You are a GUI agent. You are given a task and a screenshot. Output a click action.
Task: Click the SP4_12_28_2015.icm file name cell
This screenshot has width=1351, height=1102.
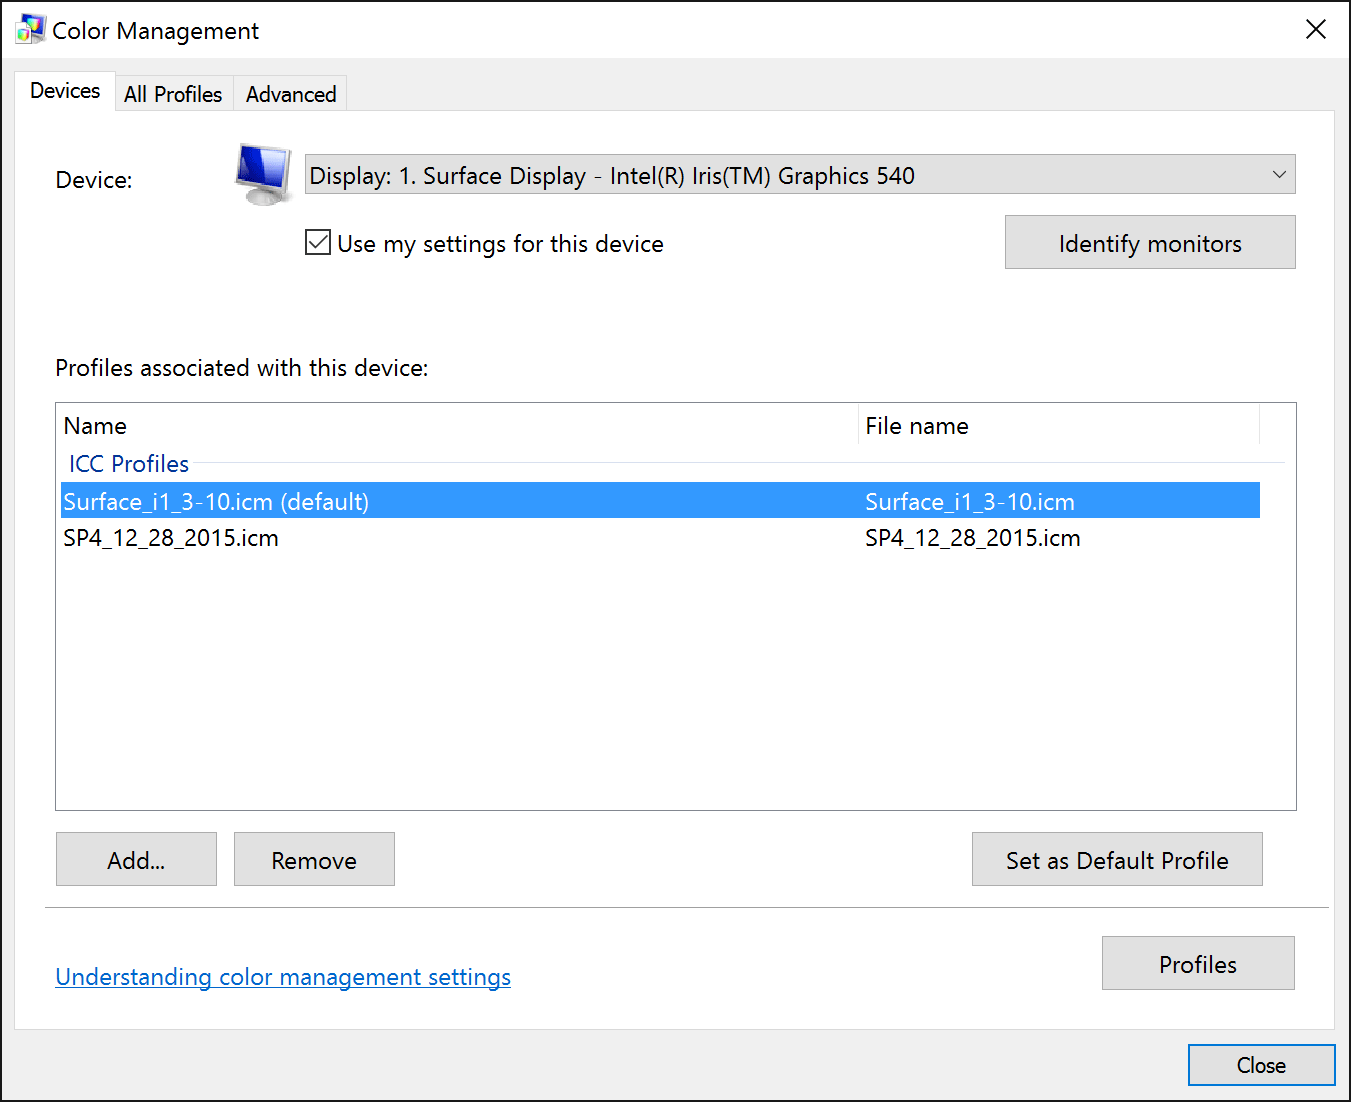[x=973, y=538]
